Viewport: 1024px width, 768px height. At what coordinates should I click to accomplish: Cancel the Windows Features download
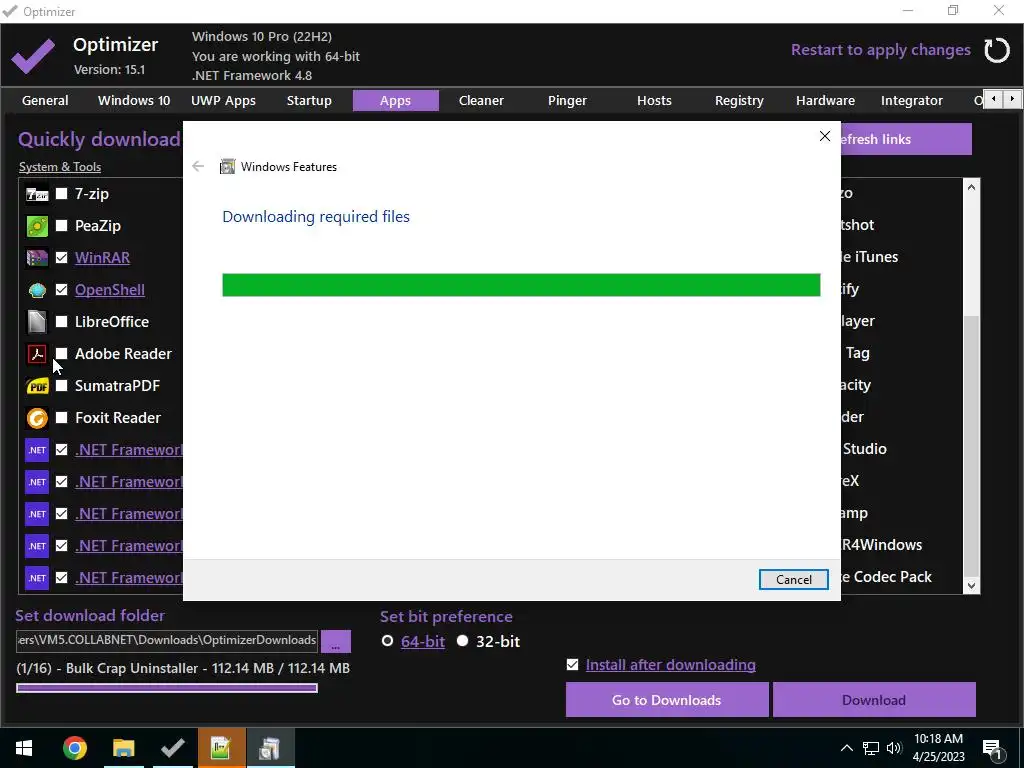793,579
